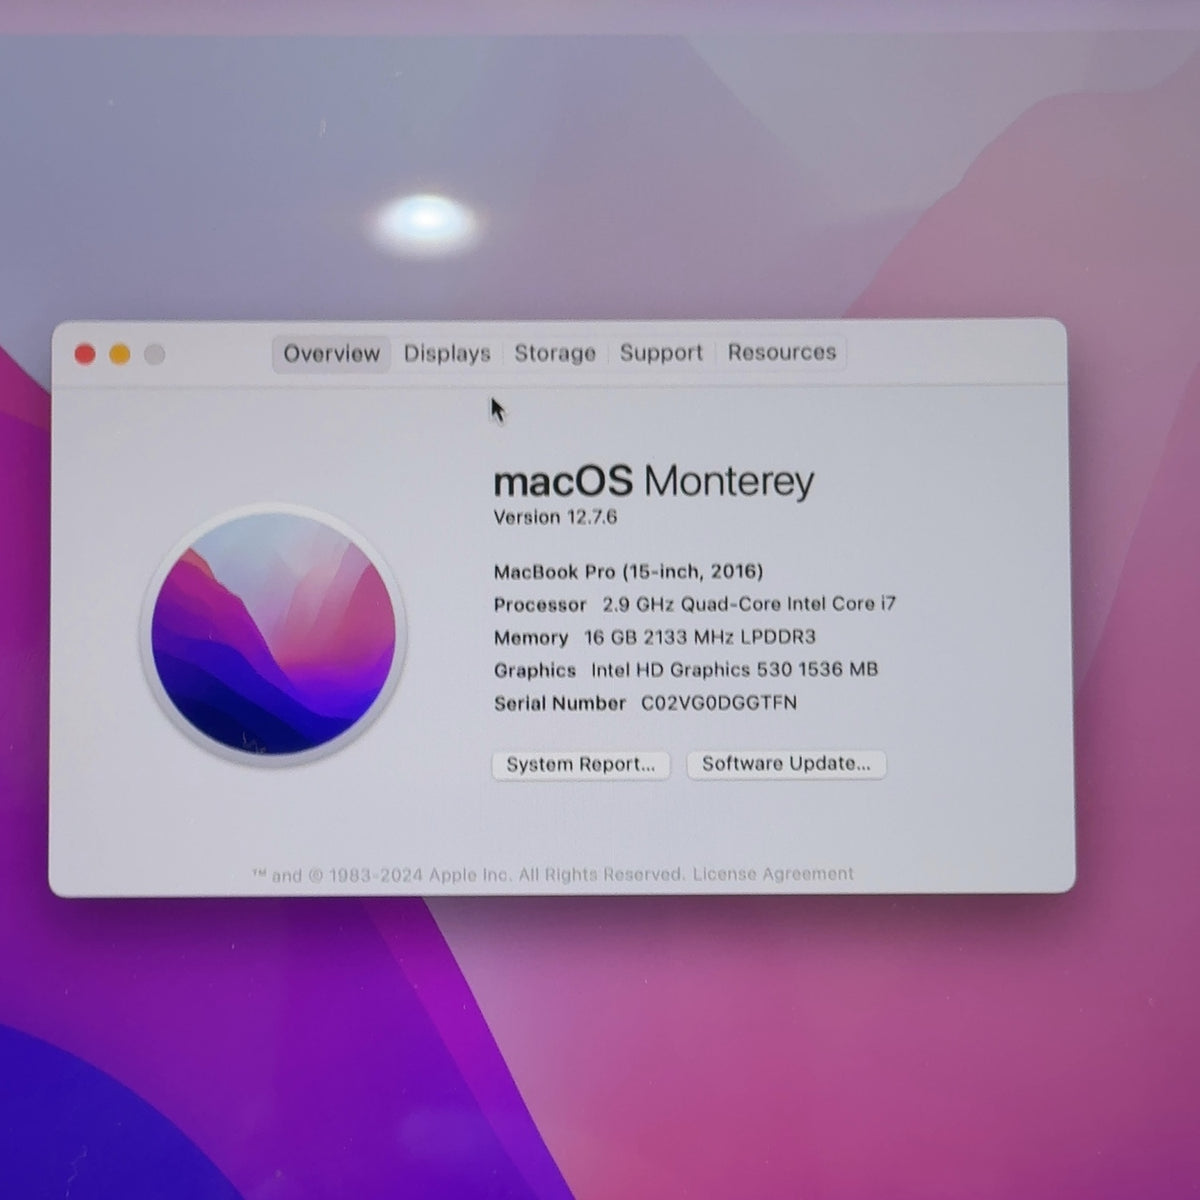Open the Displays tab
1200x1200 pixels.
tap(447, 353)
